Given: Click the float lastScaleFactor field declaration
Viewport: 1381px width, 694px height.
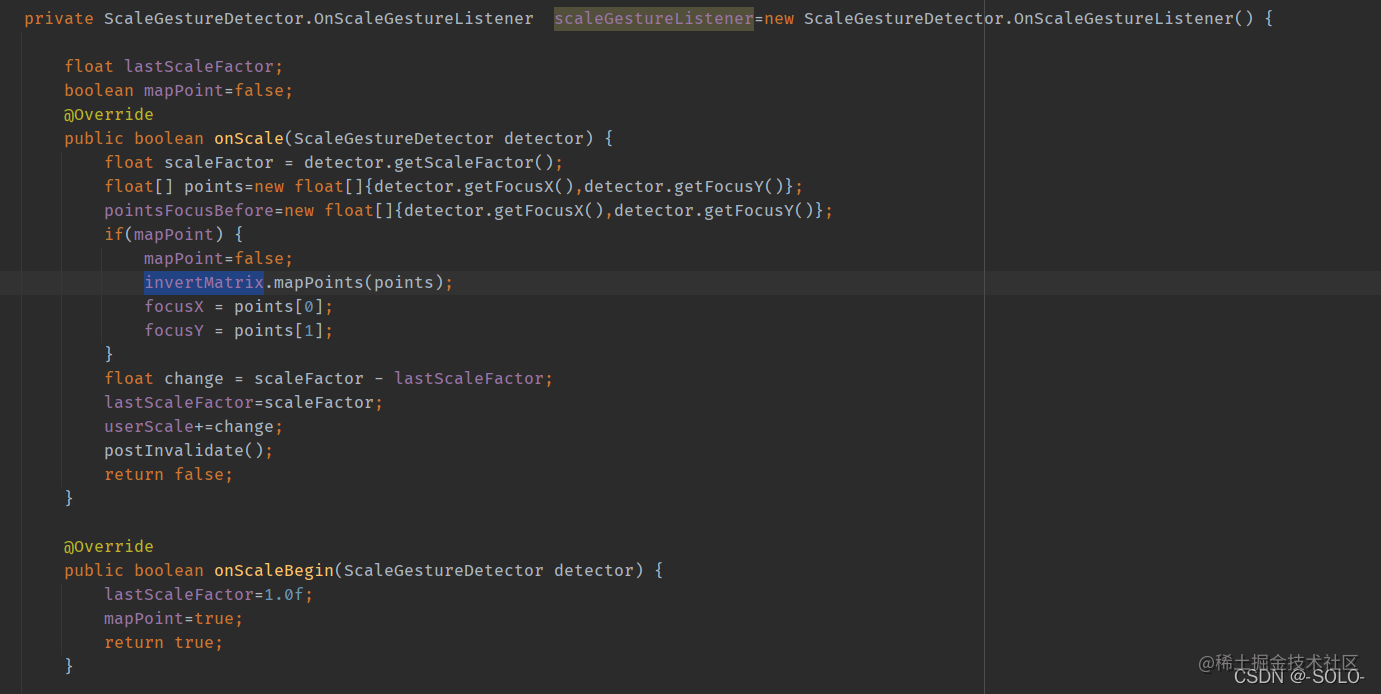Looking at the screenshot, I should click(174, 66).
